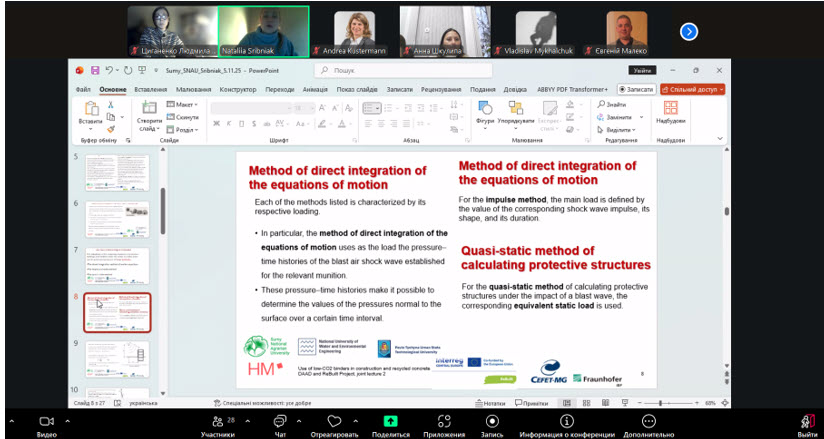Image resolution: width=824 pixels, height=439 pixels.
Task: Show more participant videos with arrow
Action: click(x=688, y=31)
